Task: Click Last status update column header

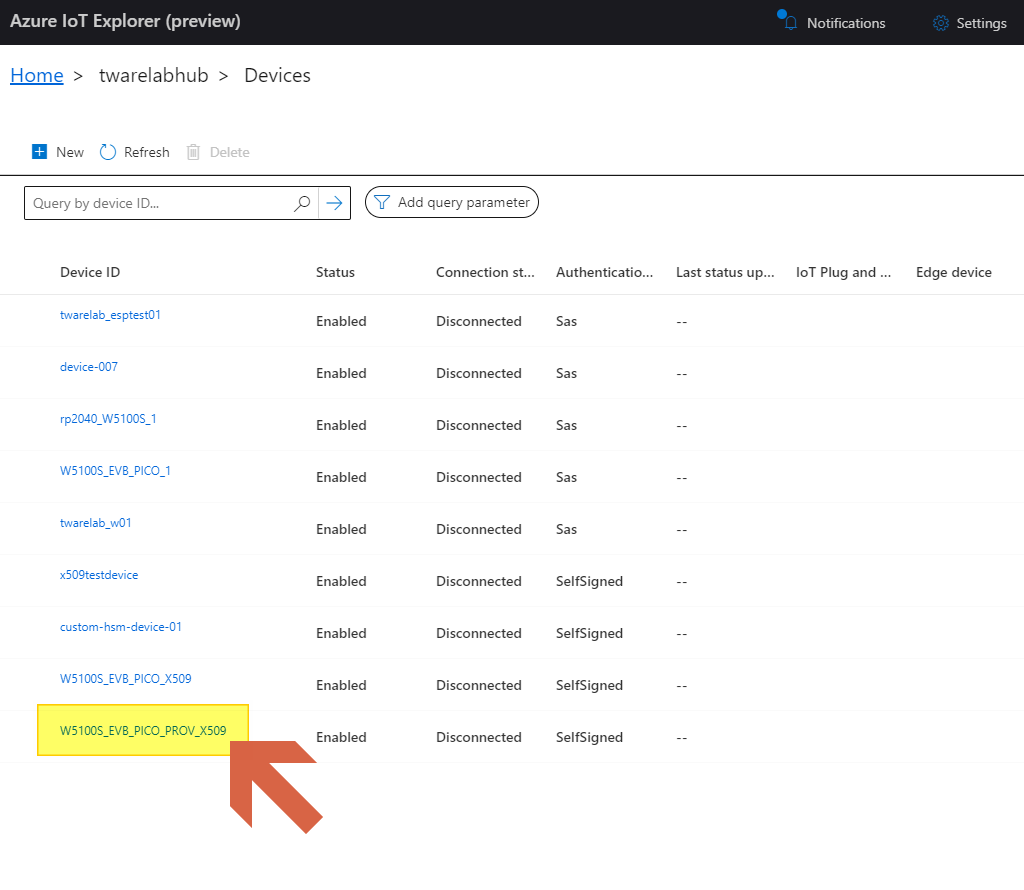Action: [x=725, y=272]
